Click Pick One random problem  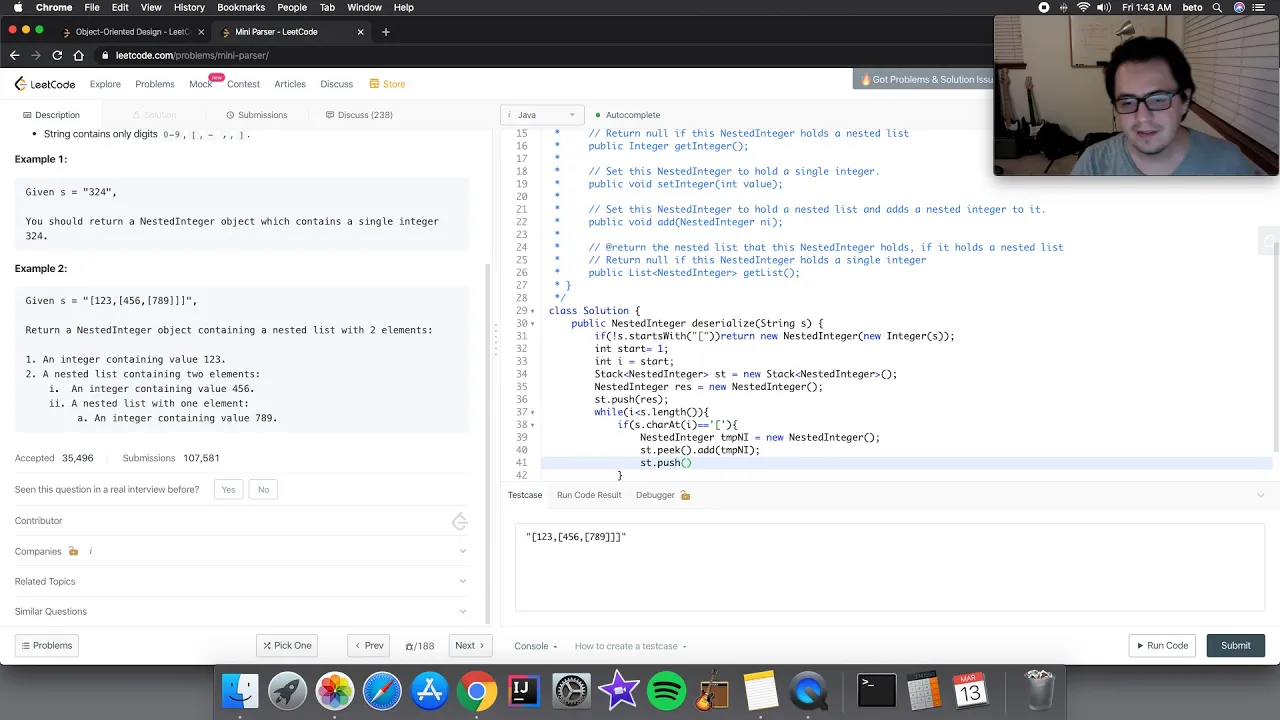point(287,646)
